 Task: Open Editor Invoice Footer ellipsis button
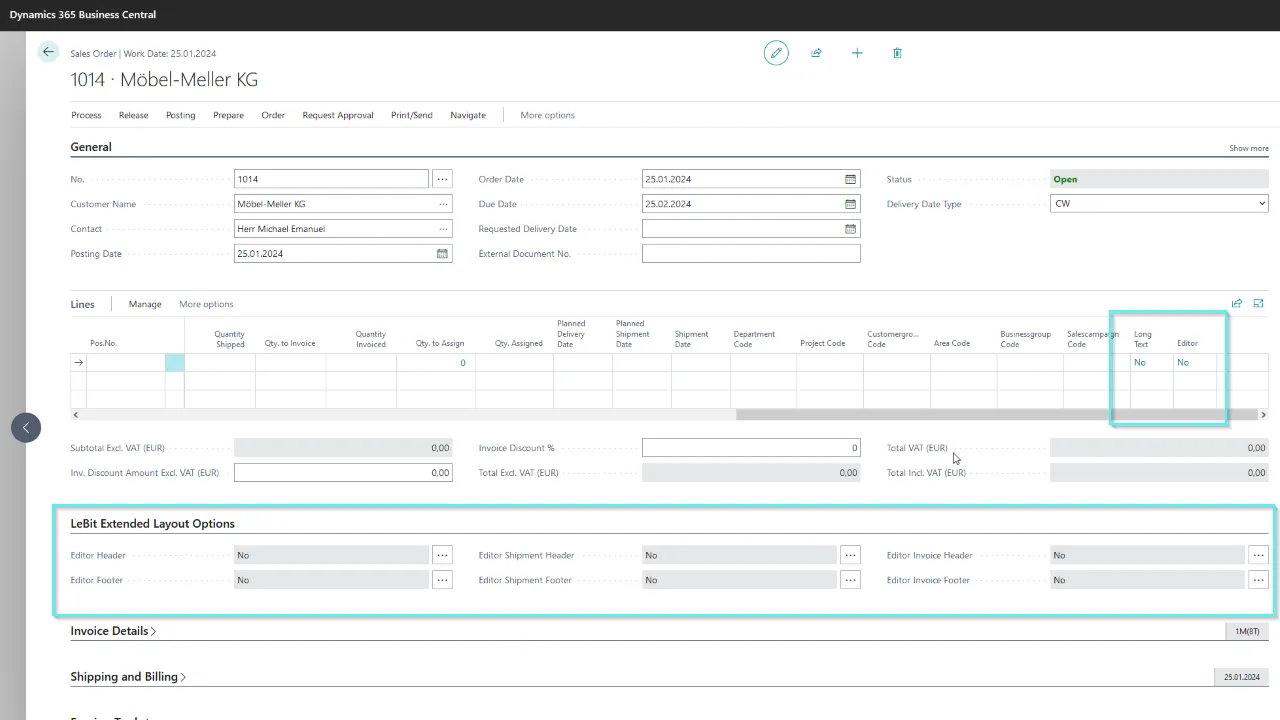(x=1258, y=580)
